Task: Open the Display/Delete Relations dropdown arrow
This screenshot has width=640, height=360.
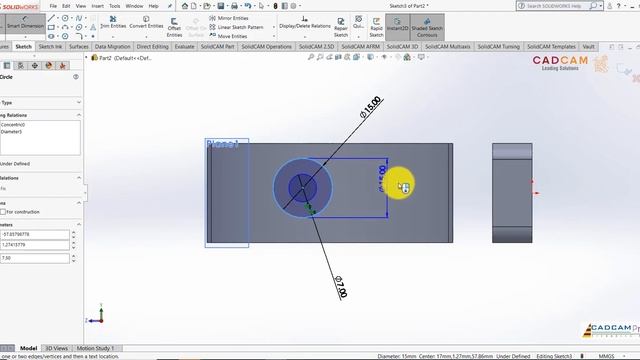Action: pyautogui.click(x=304, y=37)
